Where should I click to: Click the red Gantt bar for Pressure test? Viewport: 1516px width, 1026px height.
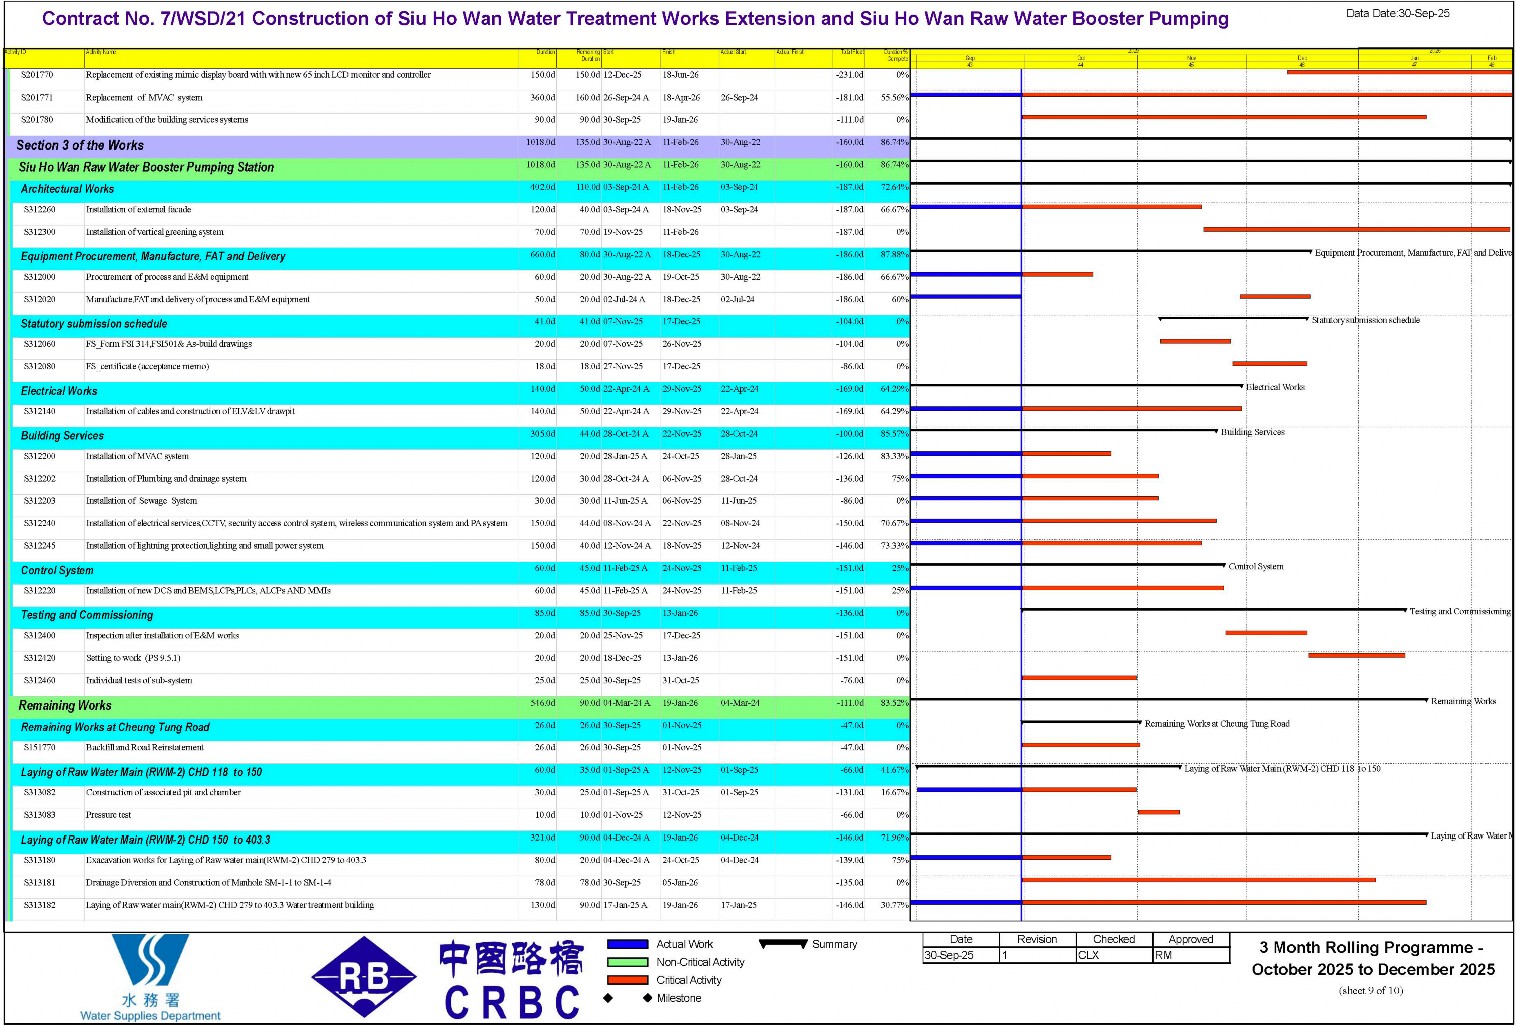click(x=1159, y=812)
